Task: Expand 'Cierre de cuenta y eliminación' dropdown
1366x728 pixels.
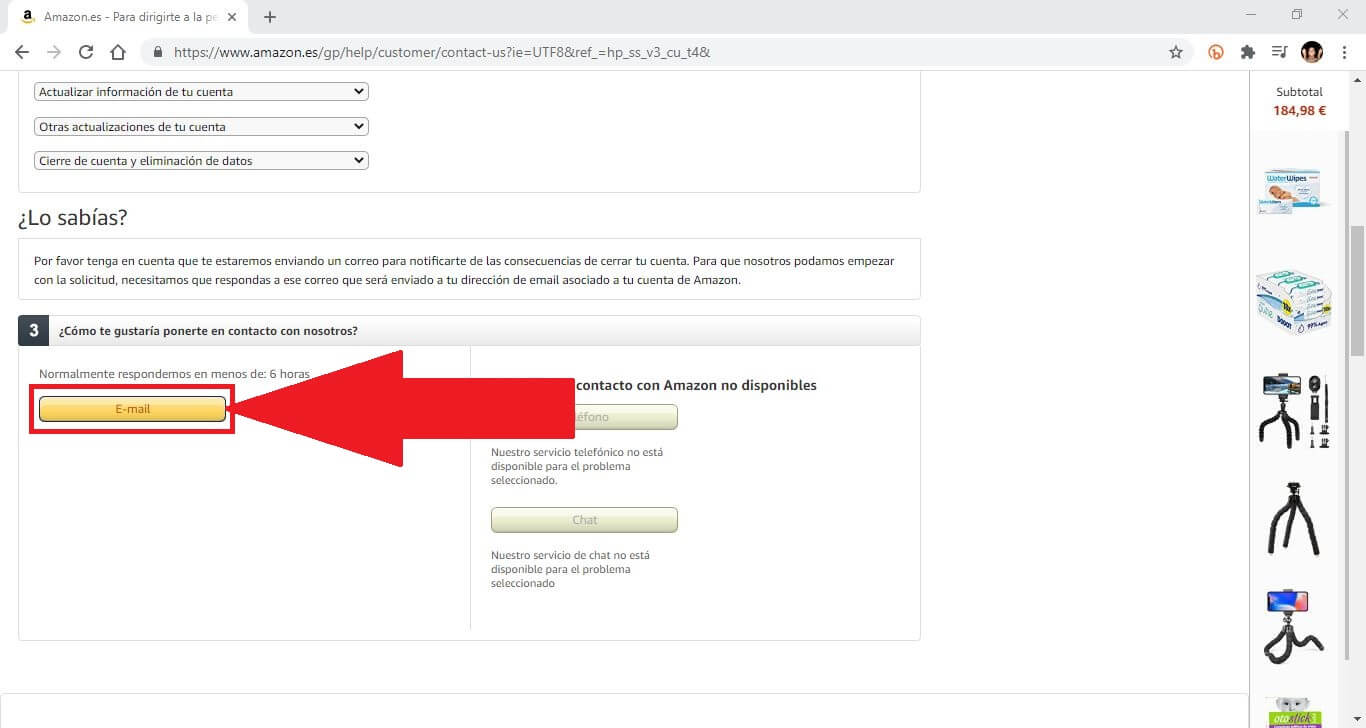Action: [201, 160]
